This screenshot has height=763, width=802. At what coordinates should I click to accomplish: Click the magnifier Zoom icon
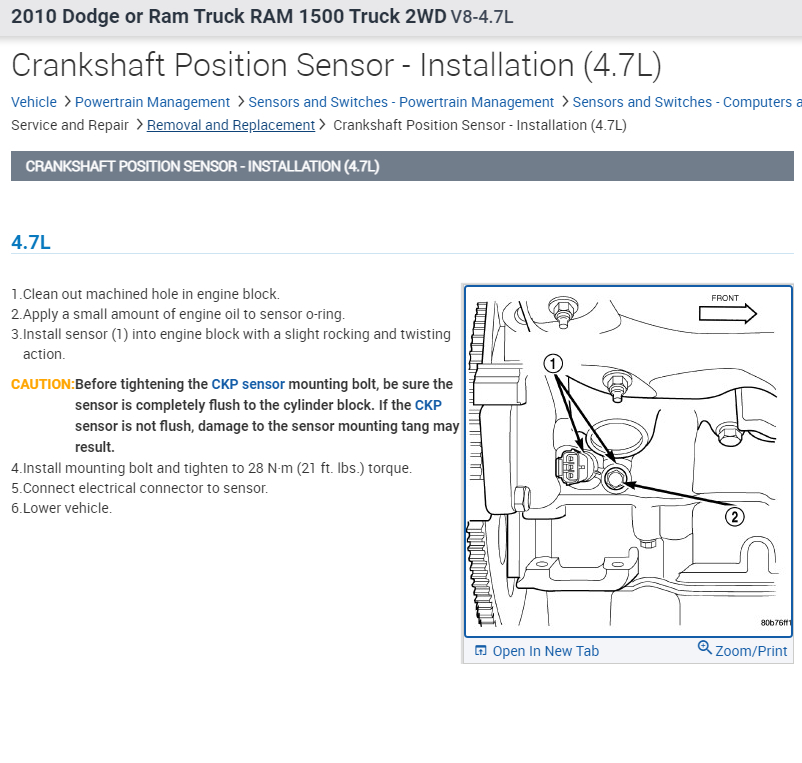(704, 647)
